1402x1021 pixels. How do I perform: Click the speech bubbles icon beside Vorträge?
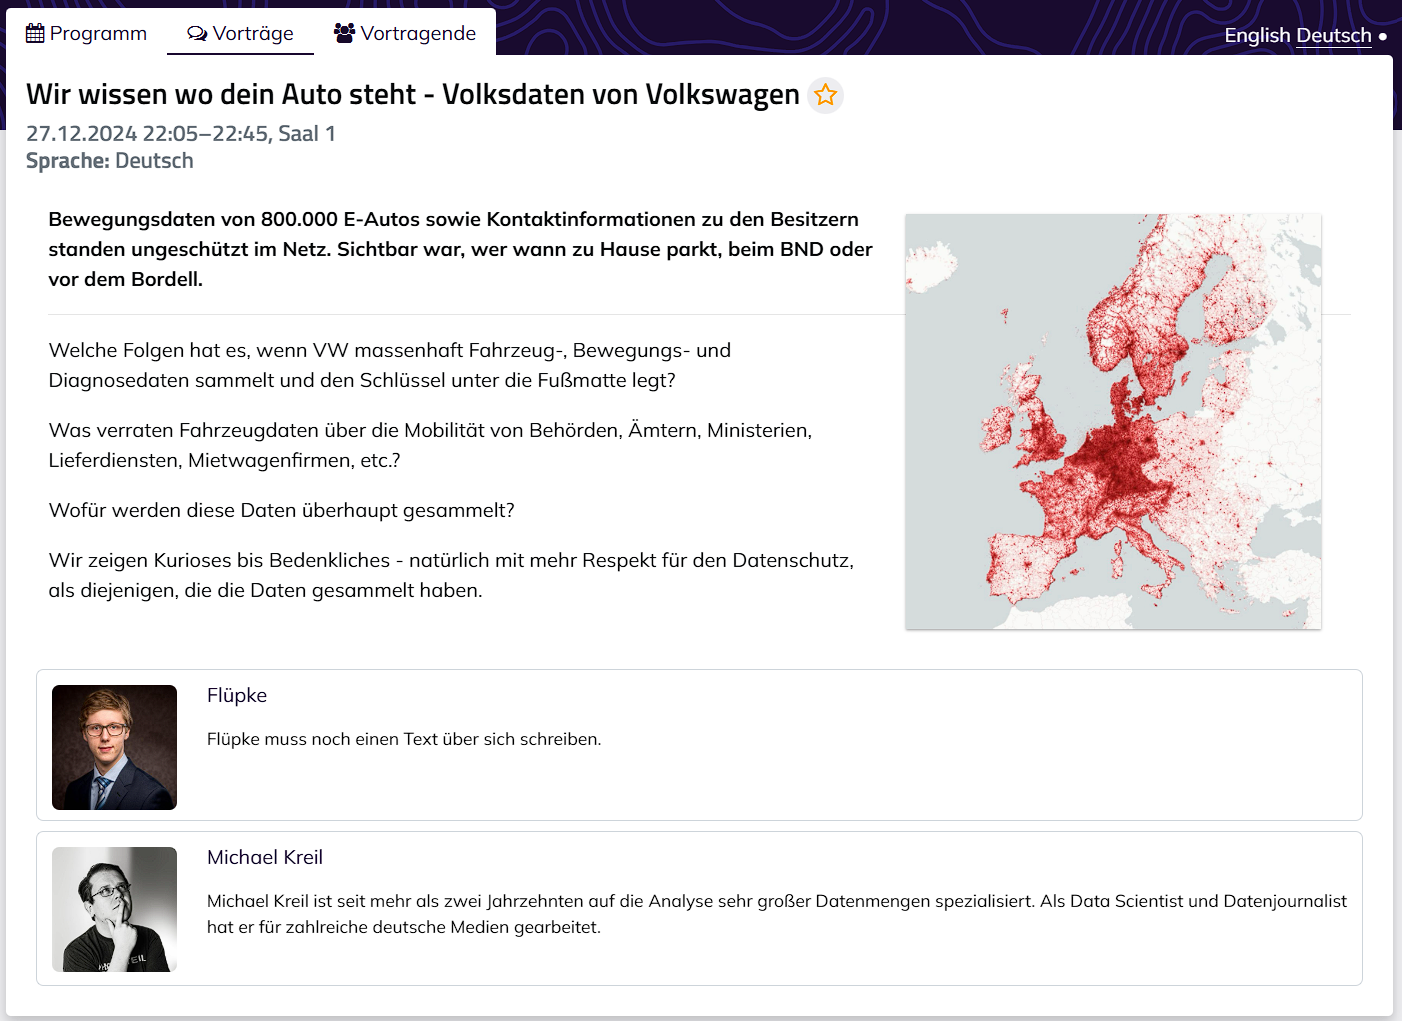[197, 34]
